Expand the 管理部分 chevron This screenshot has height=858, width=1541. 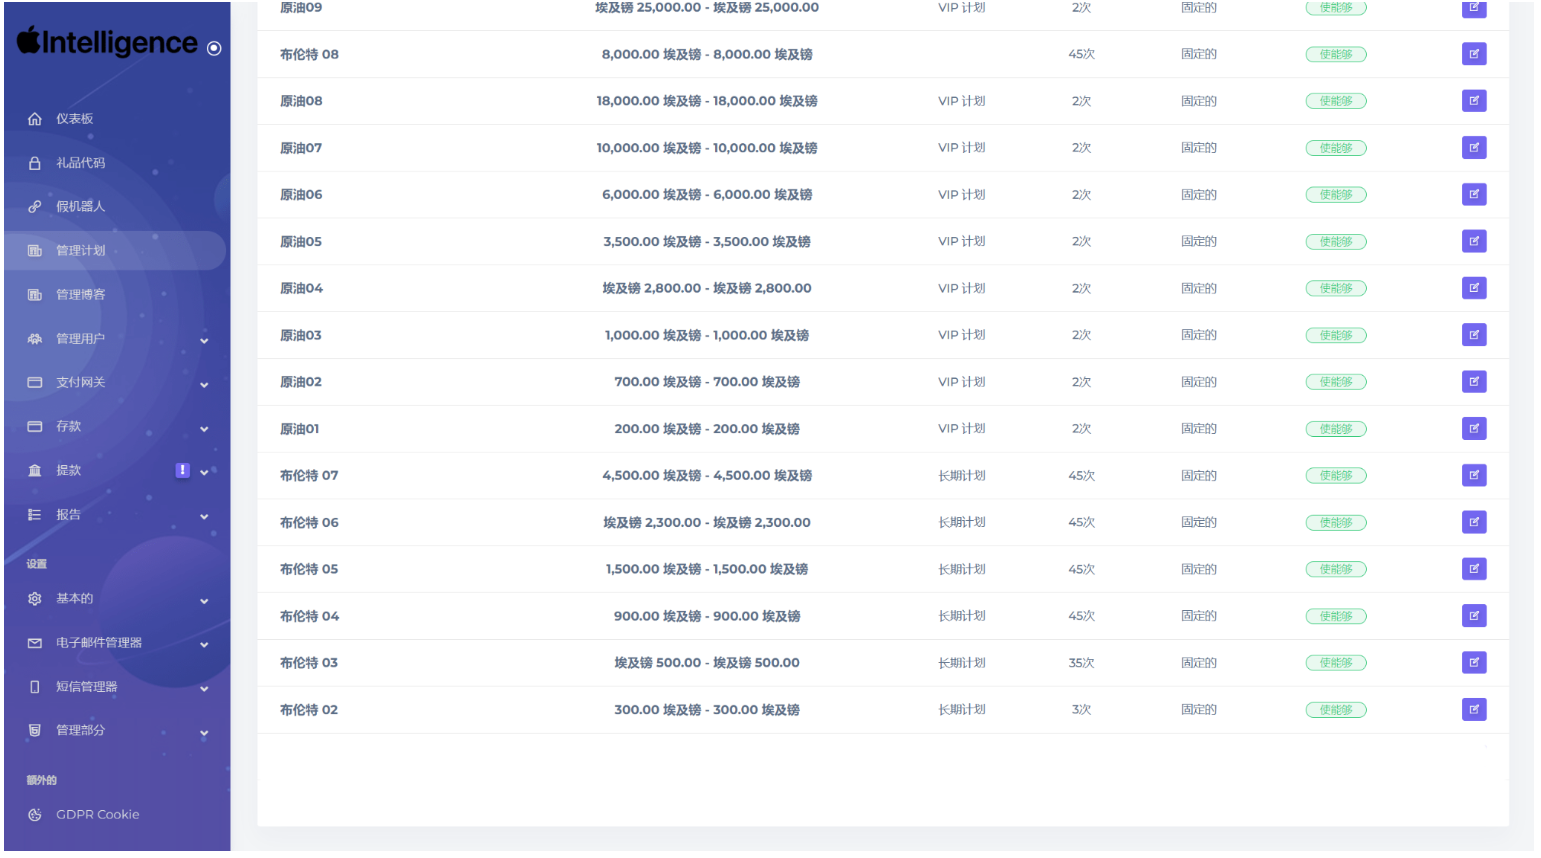click(x=204, y=733)
